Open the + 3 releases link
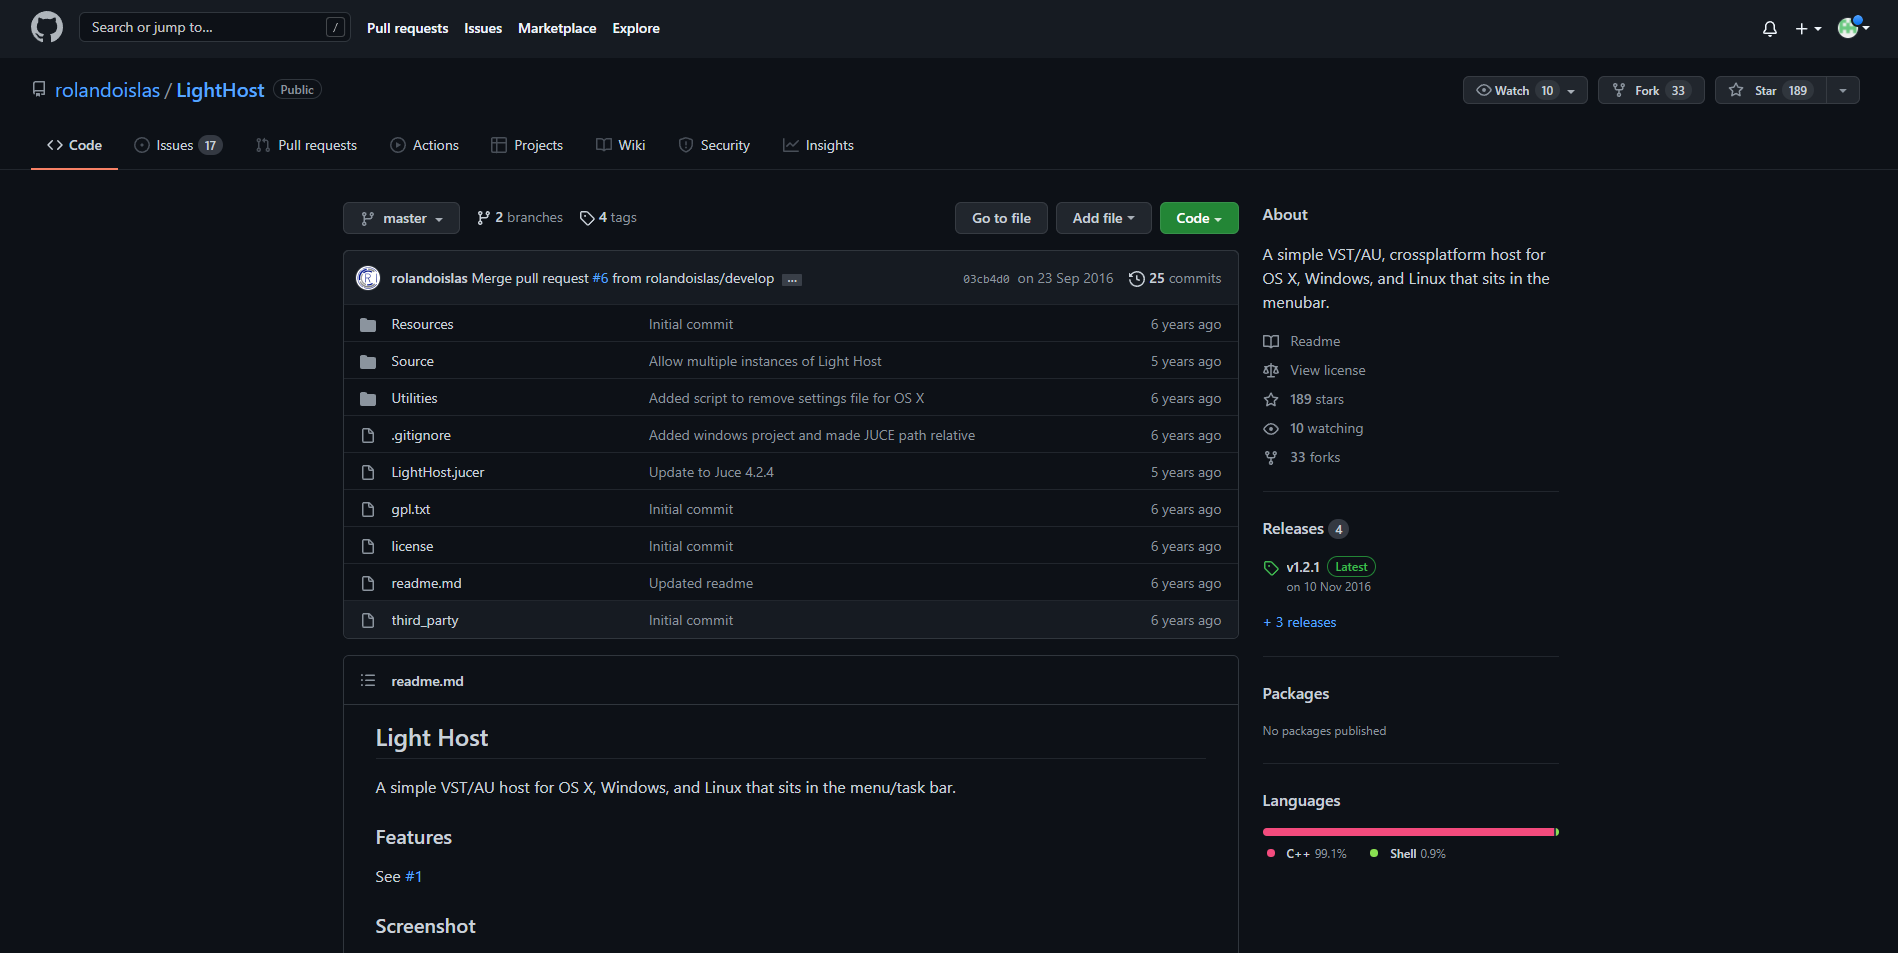The image size is (1898, 953). (1300, 622)
